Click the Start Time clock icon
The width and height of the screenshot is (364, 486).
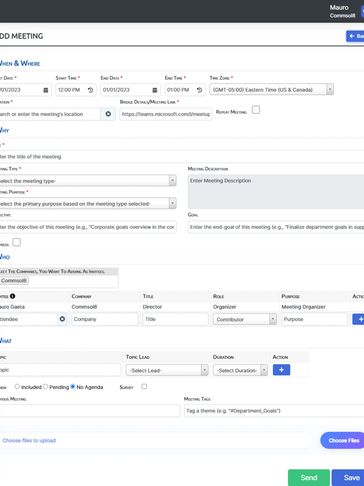click(x=90, y=90)
